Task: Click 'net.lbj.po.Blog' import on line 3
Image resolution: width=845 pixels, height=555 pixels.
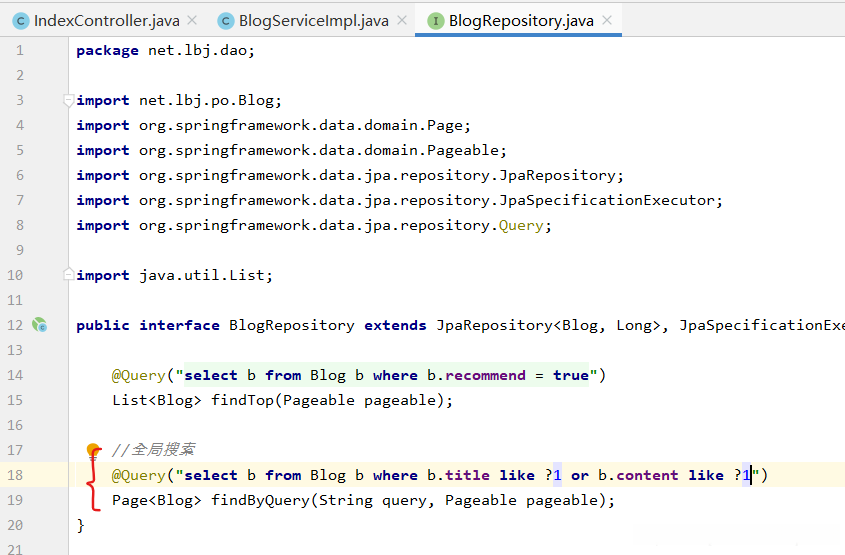Action: coord(206,101)
